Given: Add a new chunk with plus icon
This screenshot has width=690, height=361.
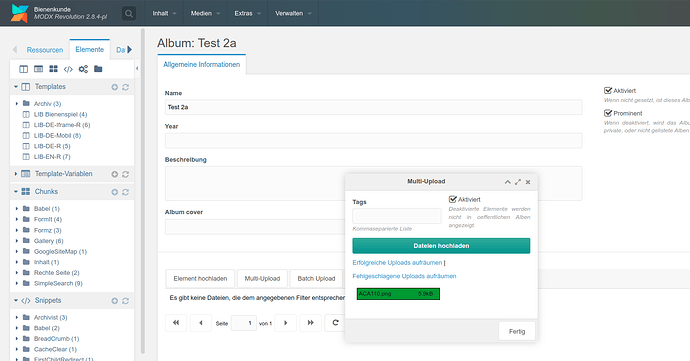Looking at the screenshot, I should coord(114,192).
